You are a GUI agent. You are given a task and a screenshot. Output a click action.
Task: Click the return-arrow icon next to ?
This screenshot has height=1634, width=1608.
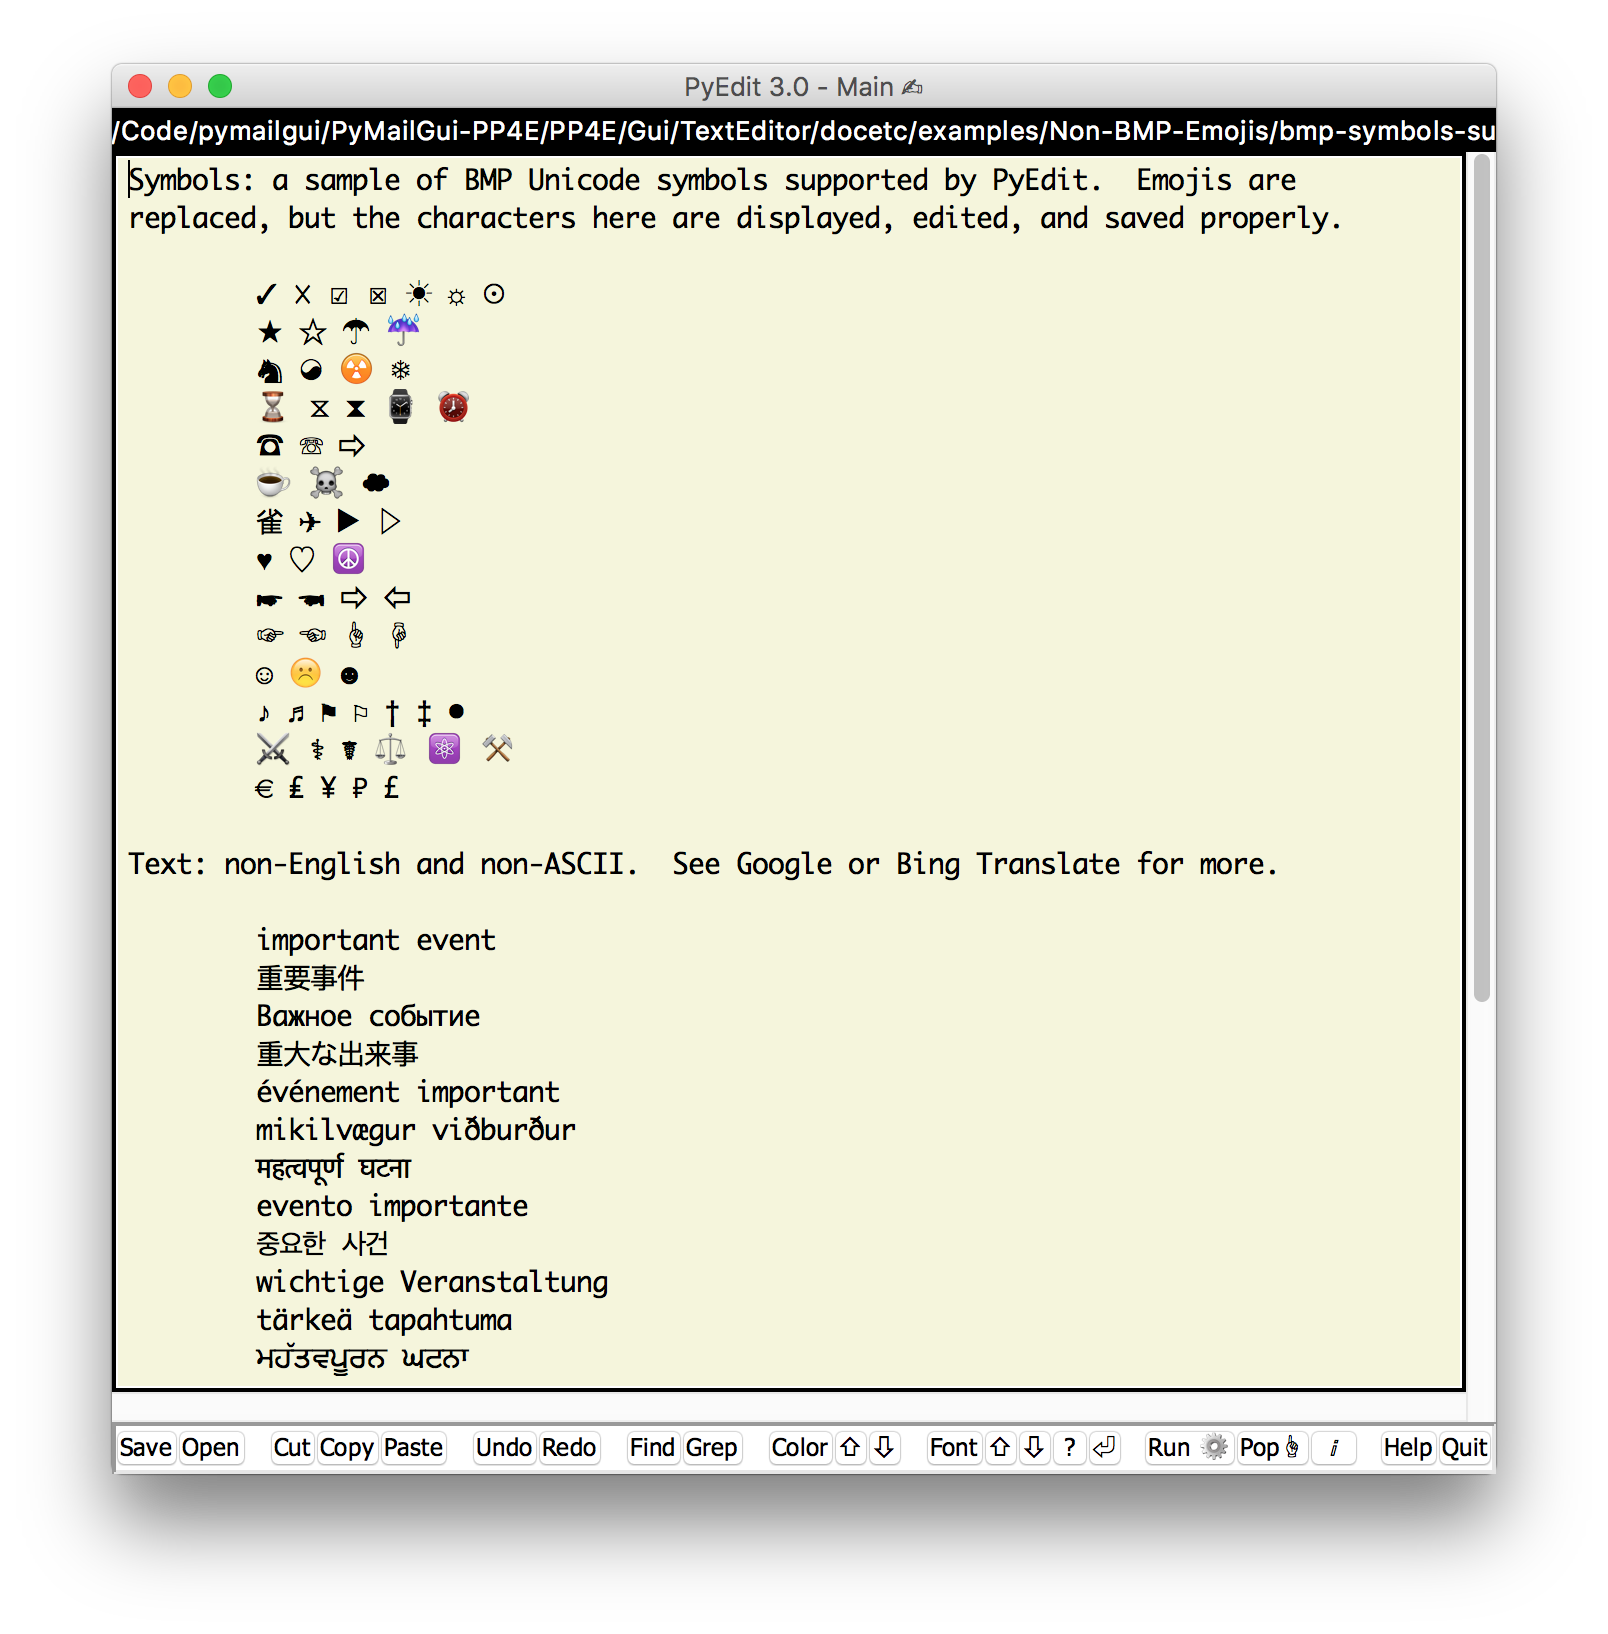(1104, 1448)
